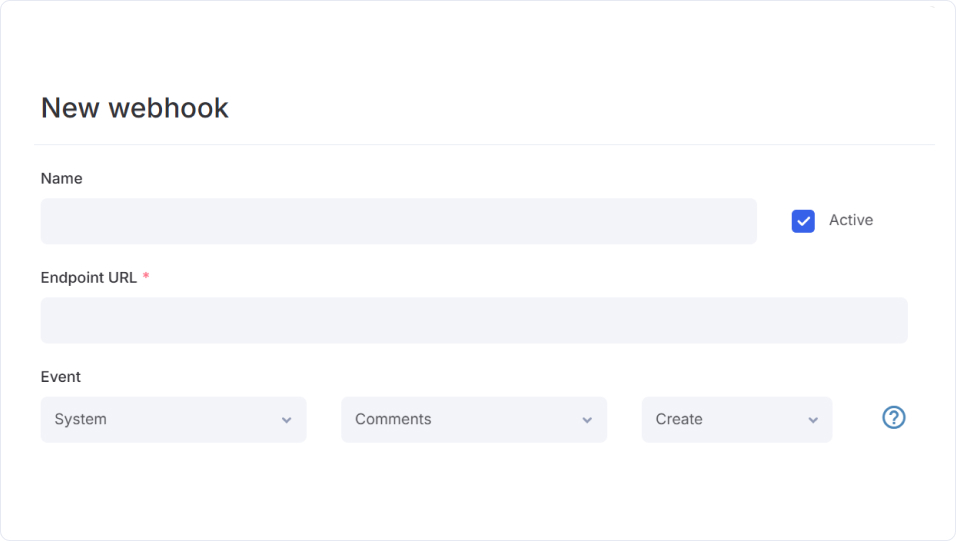Image resolution: width=956 pixels, height=541 pixels.
Task: Focus the Name input field
Action: click(x=398, y=221)
